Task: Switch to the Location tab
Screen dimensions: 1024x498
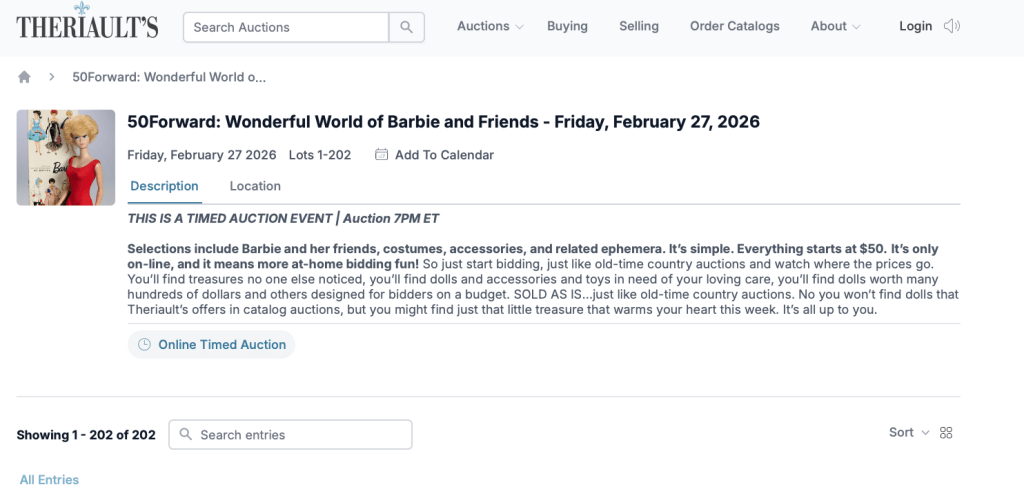Action: [255, 186]
